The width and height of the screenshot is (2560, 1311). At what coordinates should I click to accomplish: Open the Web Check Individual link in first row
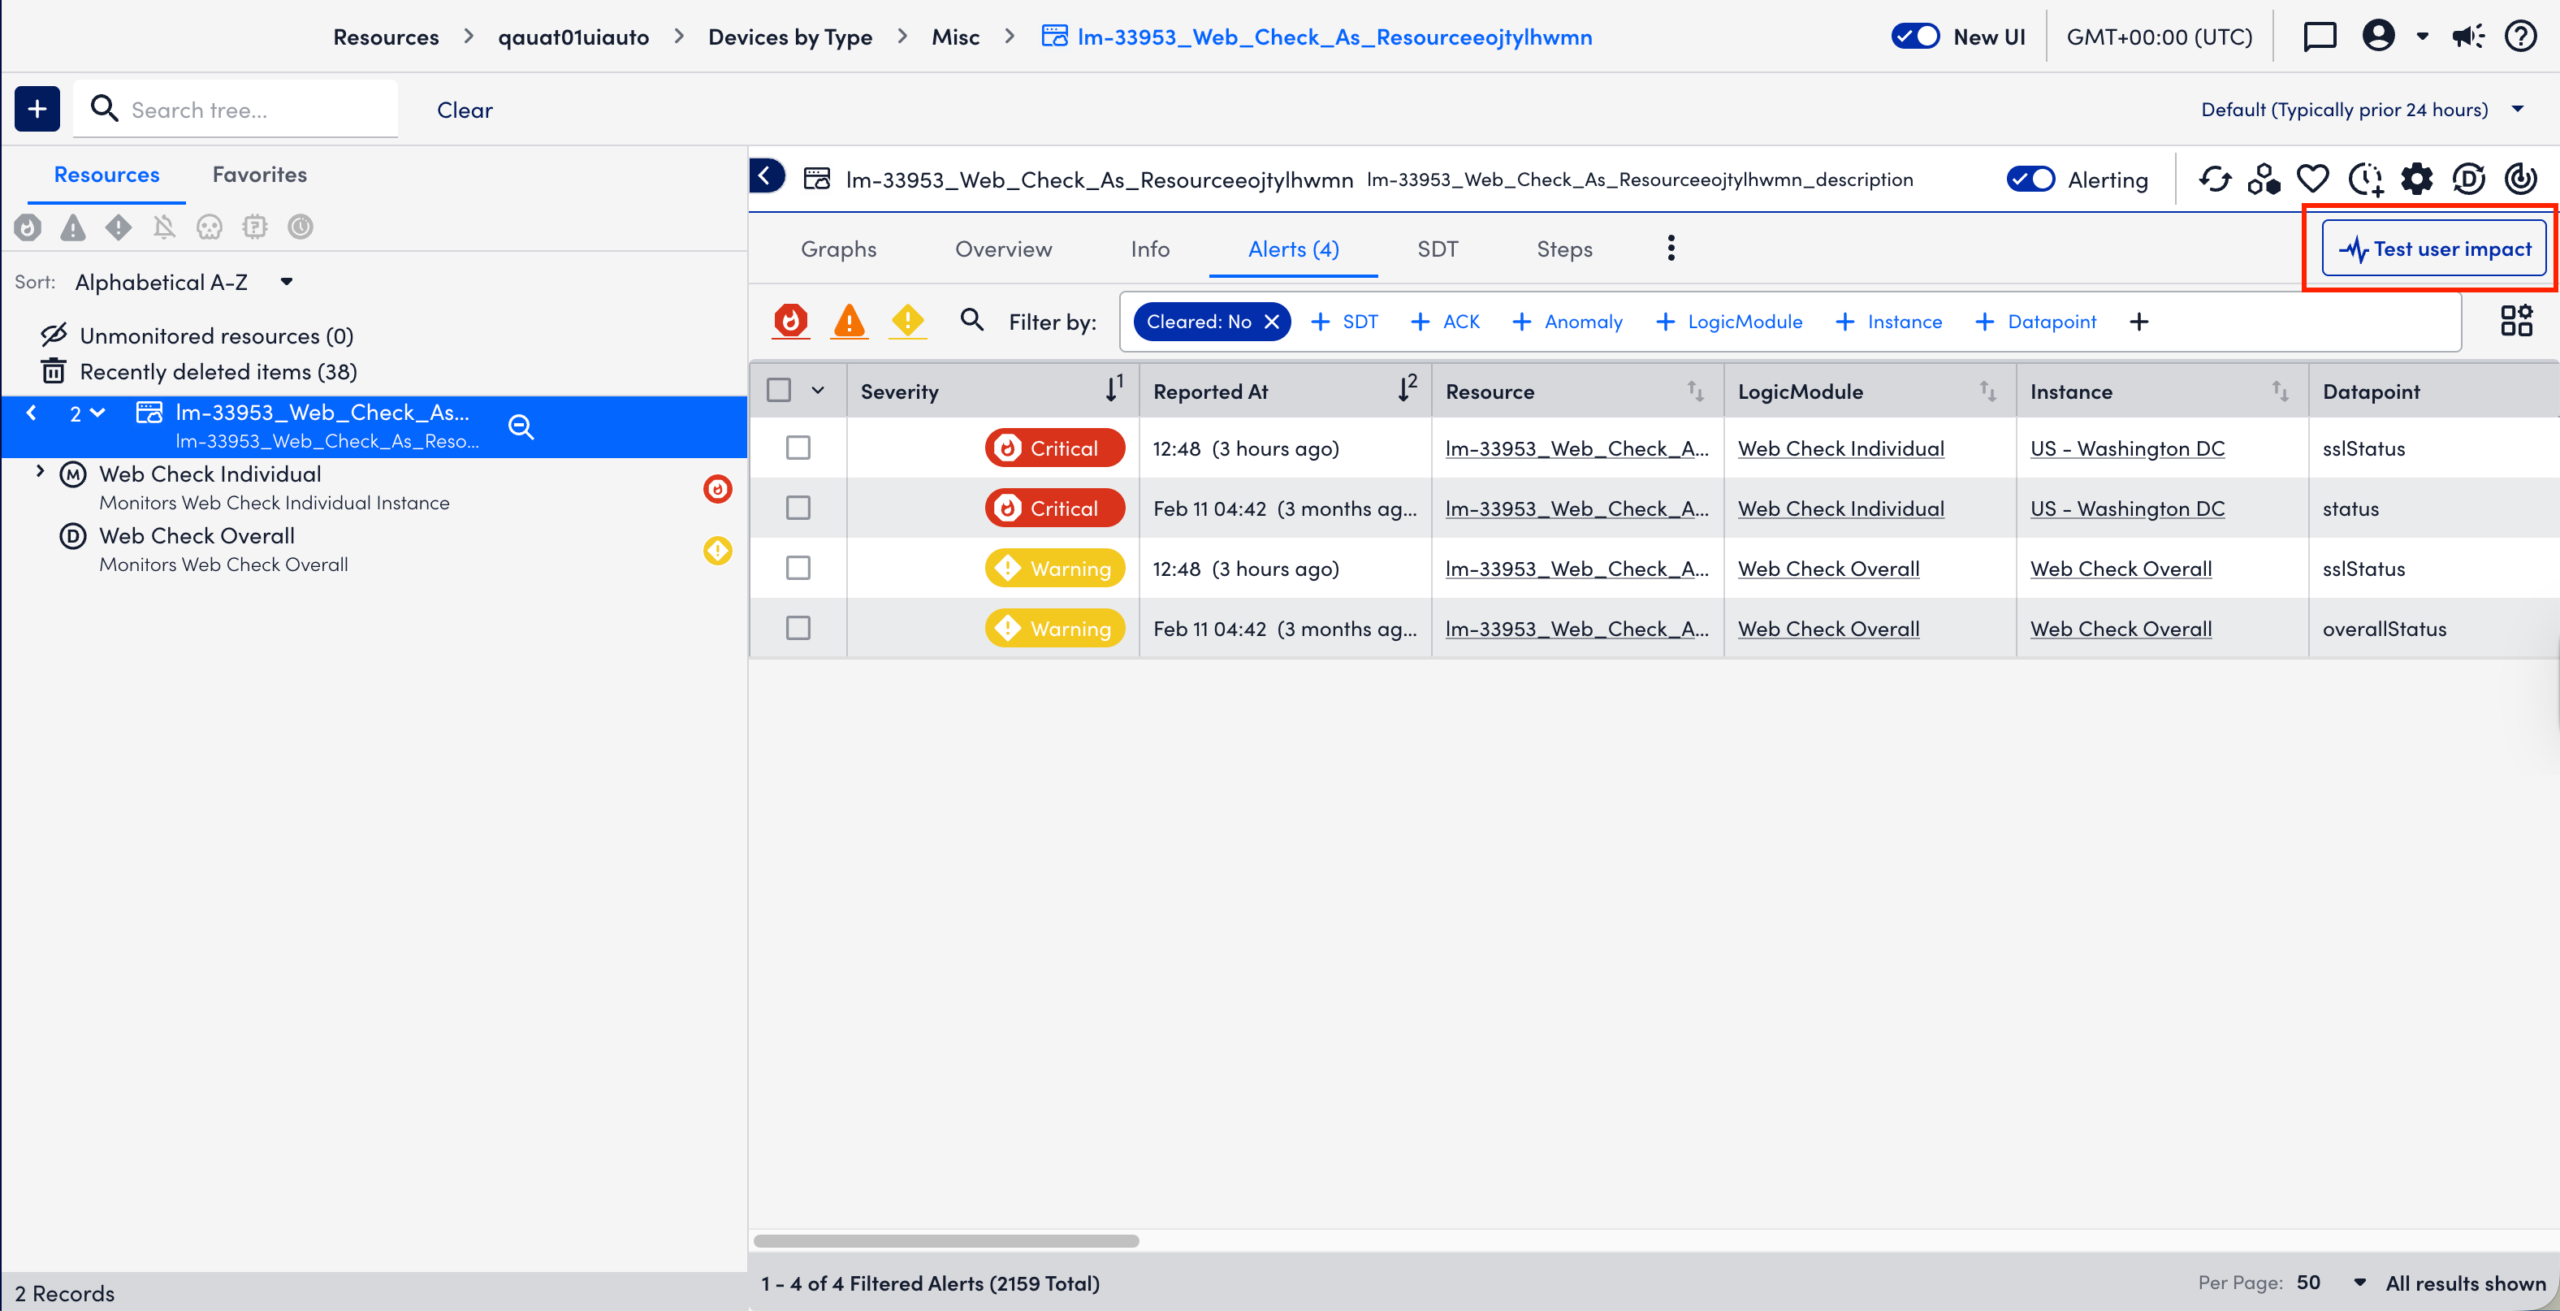[x=1841, y=448]
